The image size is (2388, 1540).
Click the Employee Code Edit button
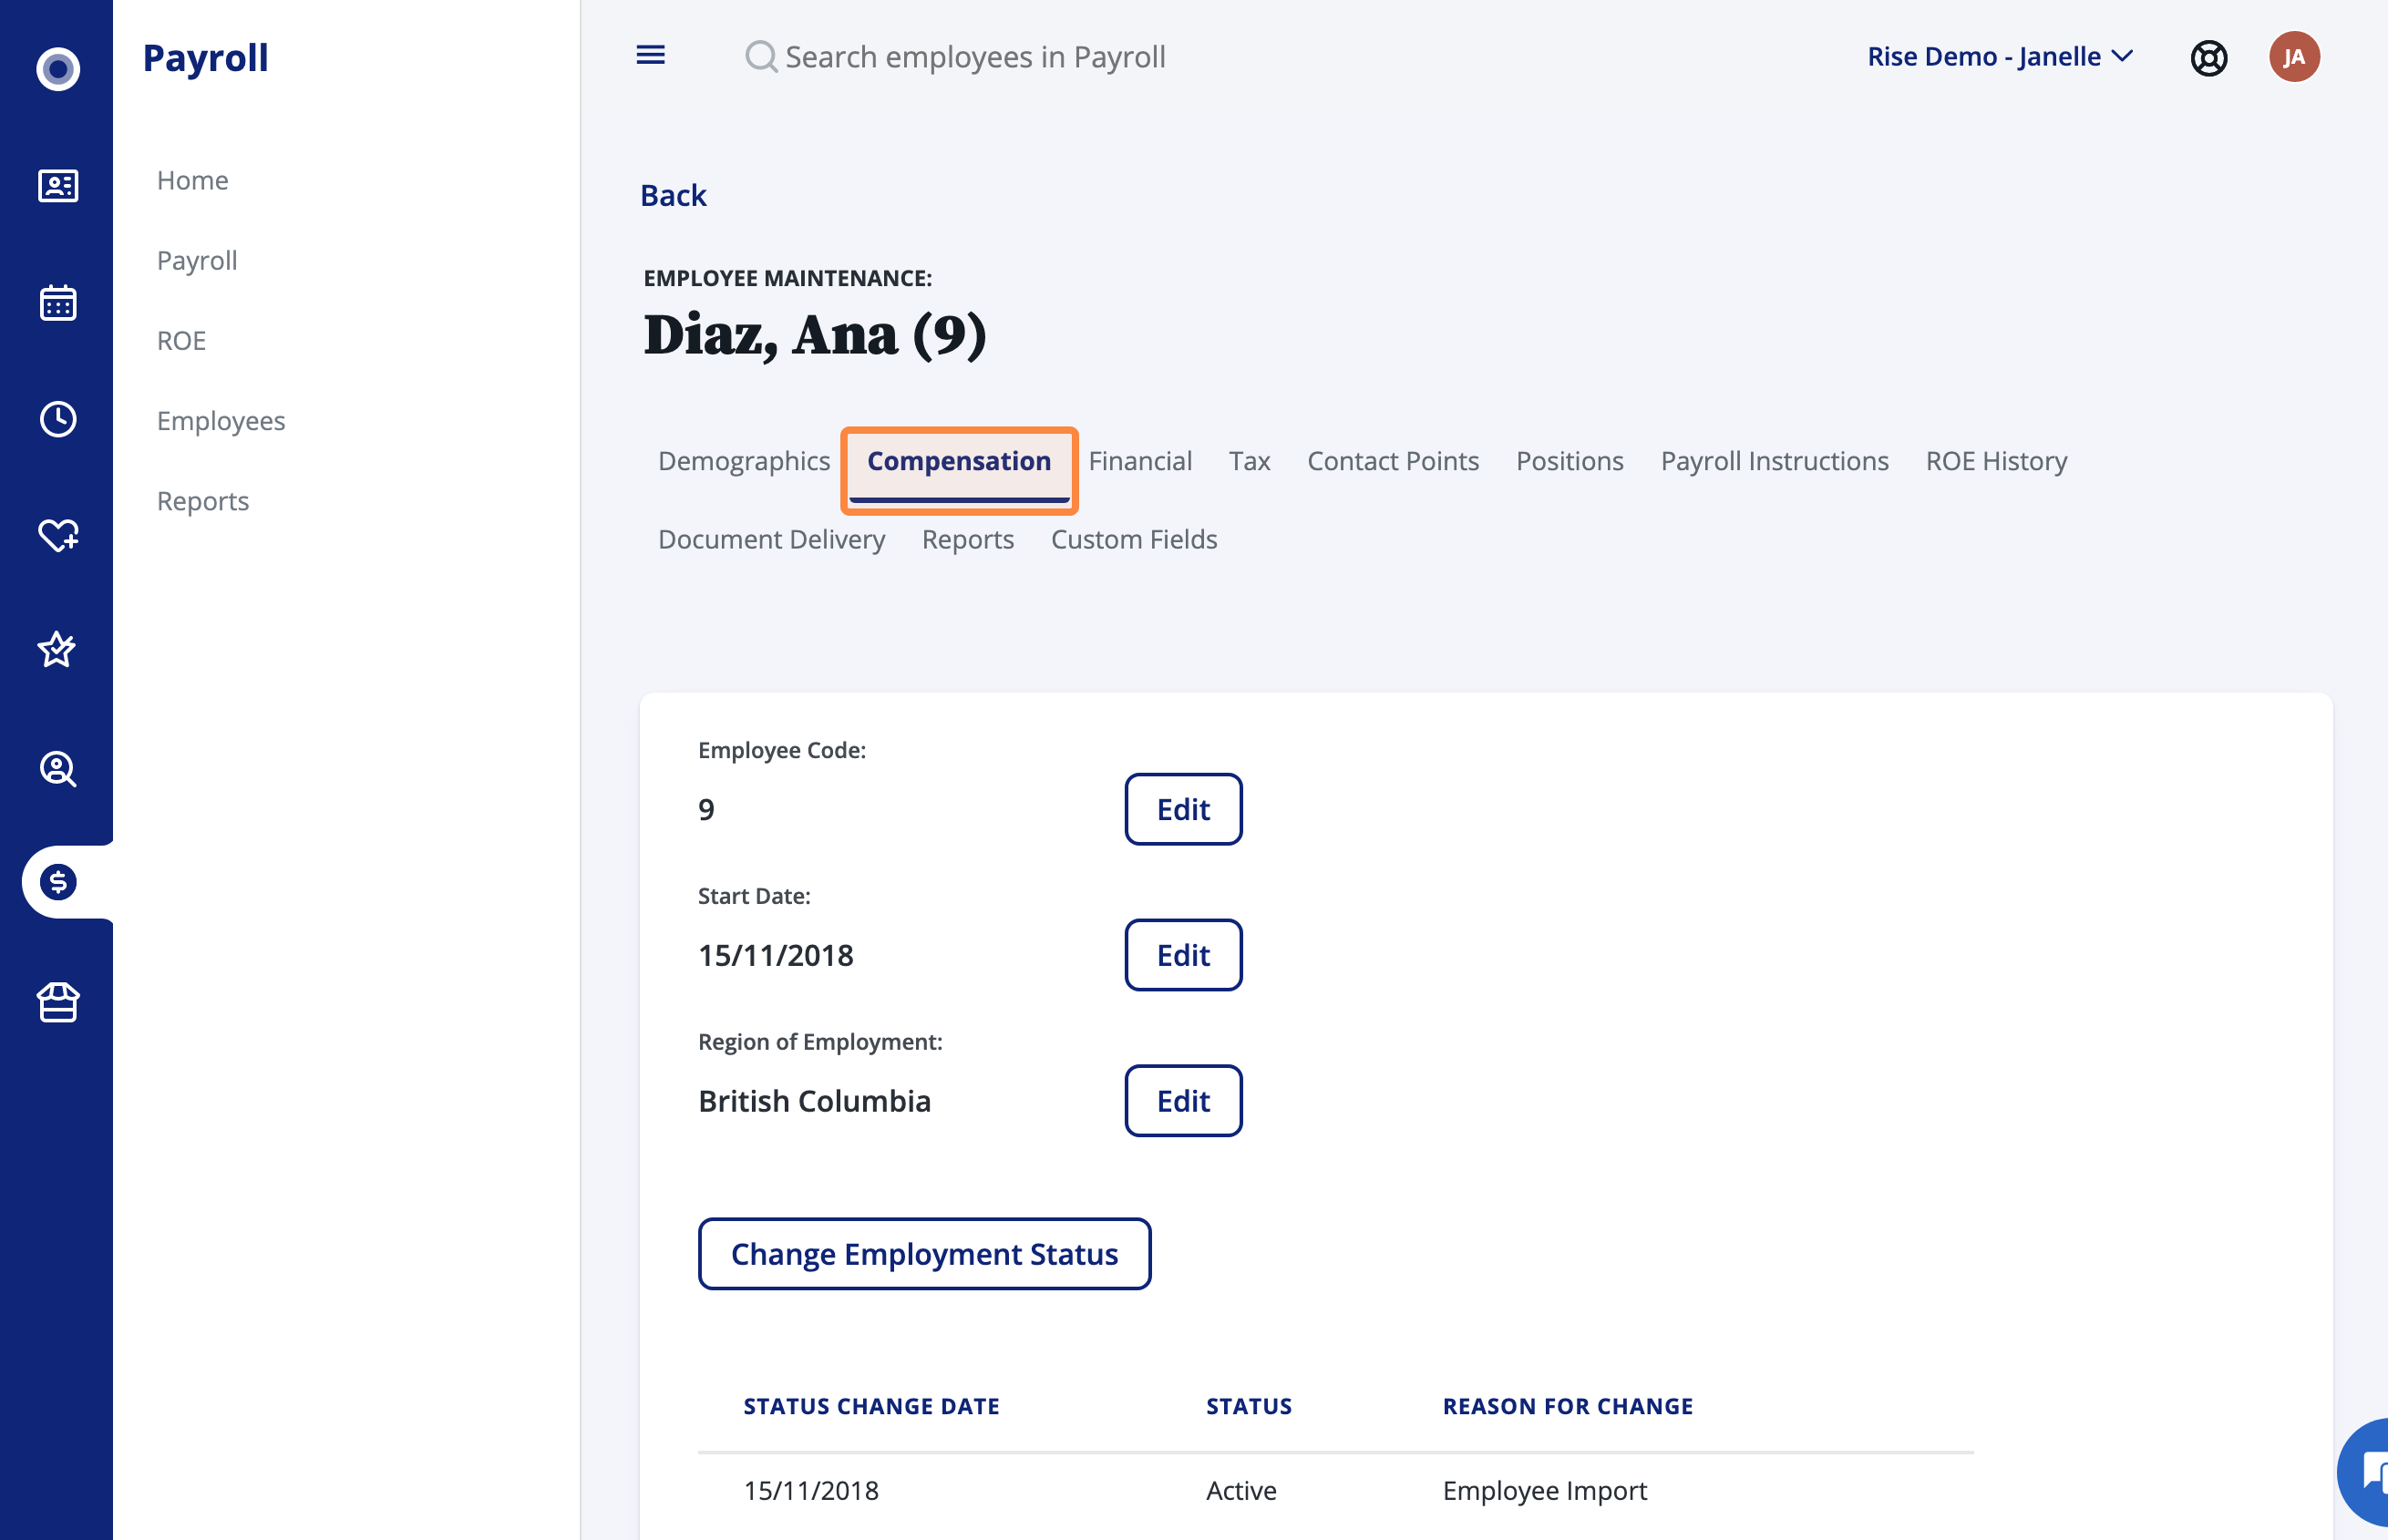(1184, 807)
